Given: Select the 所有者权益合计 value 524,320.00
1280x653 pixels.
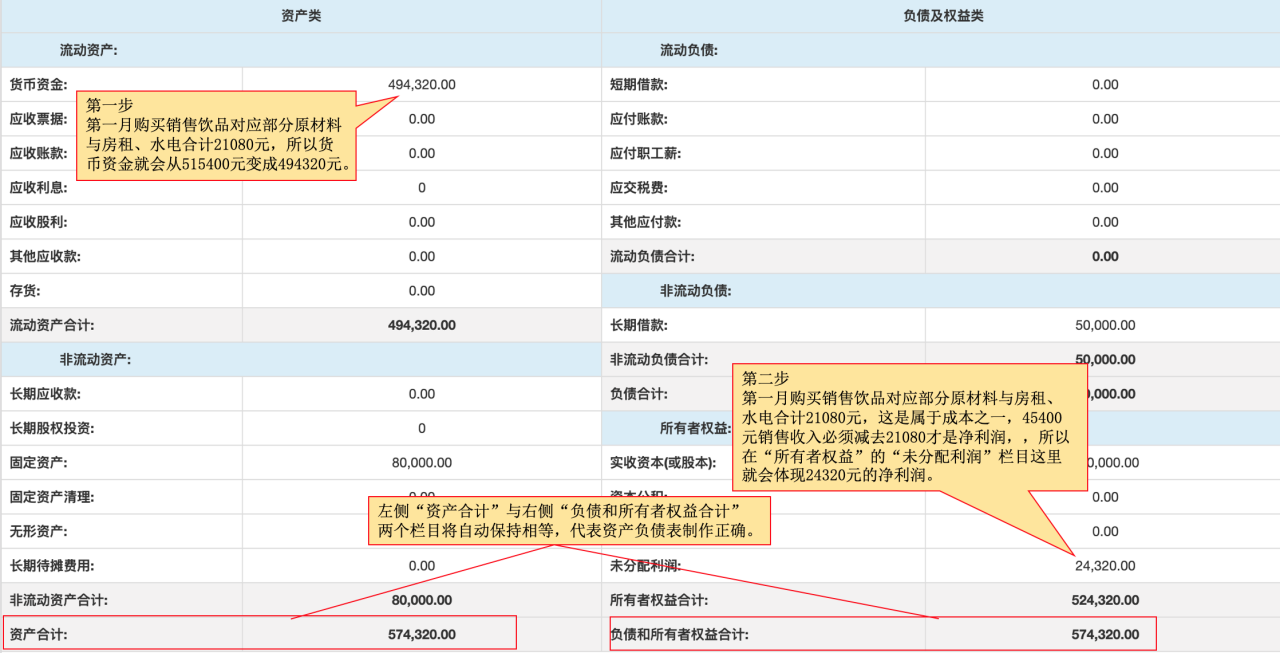Looking at the screenshot, I should [1105, 600].
